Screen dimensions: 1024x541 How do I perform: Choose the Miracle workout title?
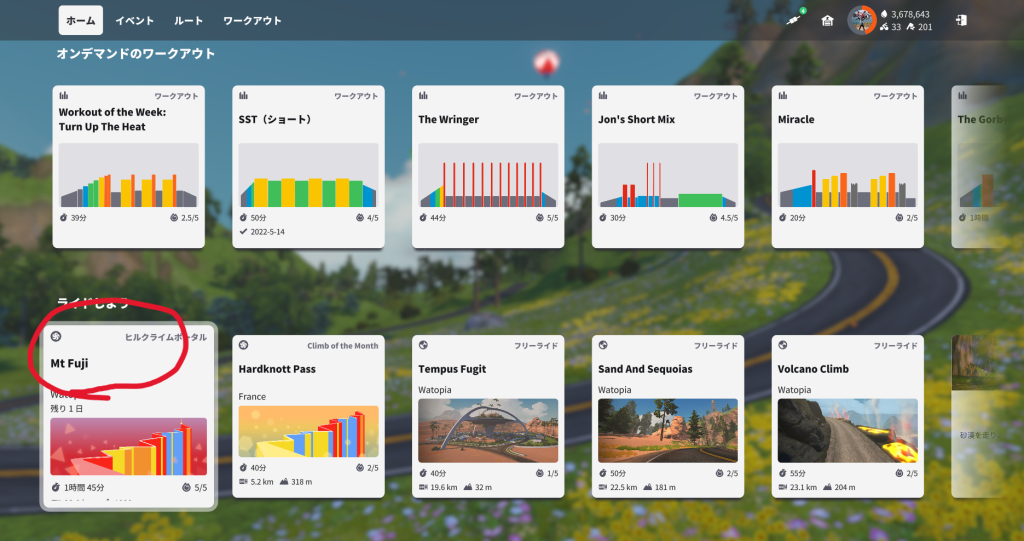[796, 120]
